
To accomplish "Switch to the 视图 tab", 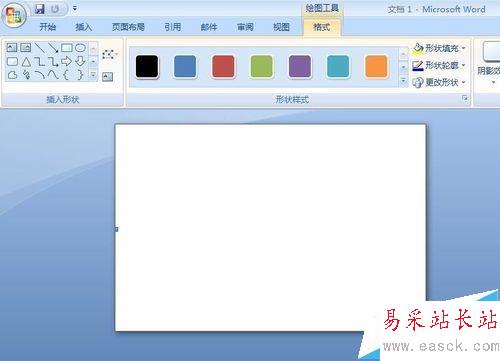I will click(281, 27).
